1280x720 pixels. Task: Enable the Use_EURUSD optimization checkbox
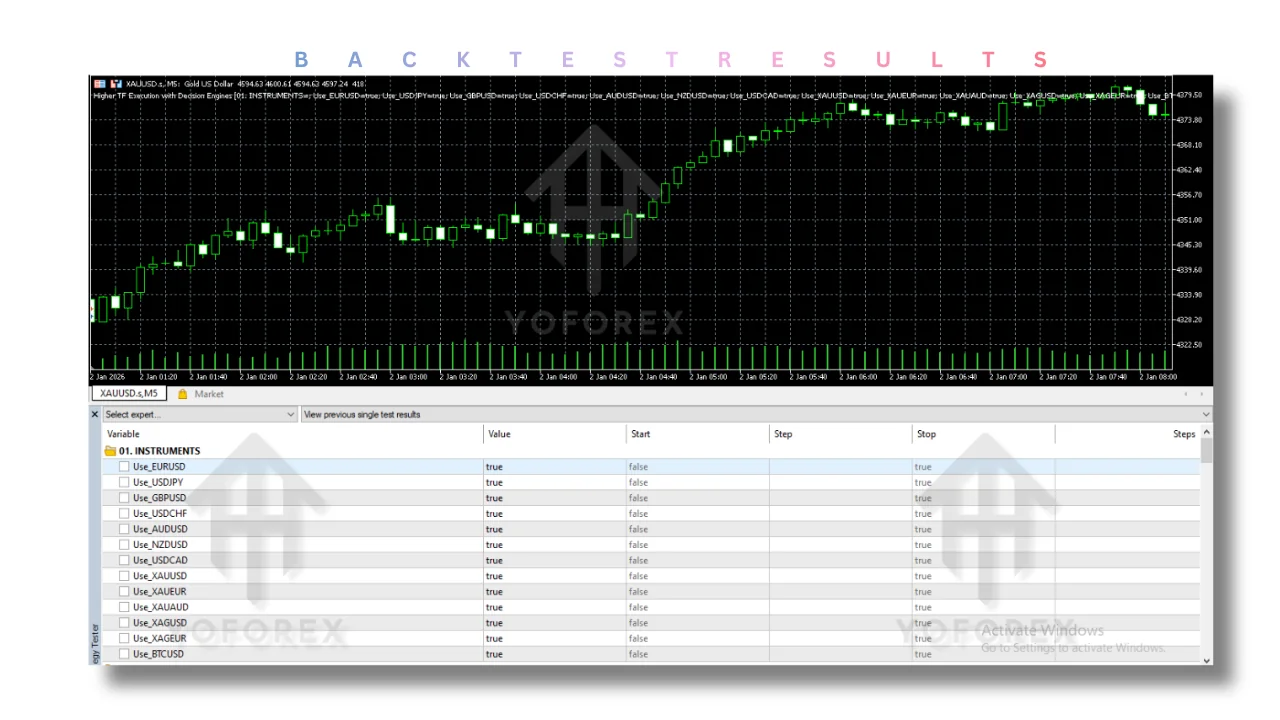[124, 467]
